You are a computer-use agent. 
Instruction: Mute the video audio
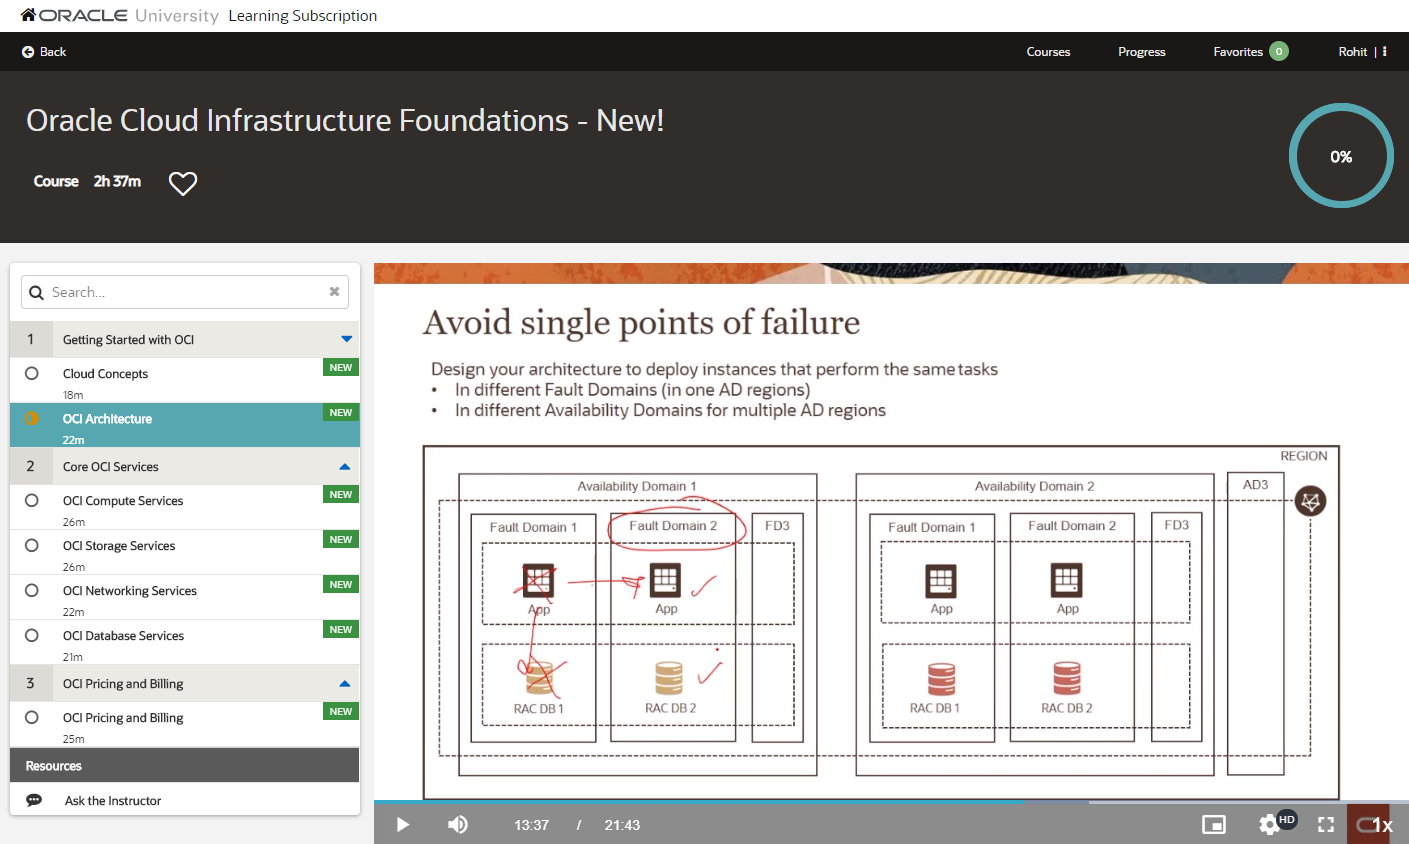[458, 824]
